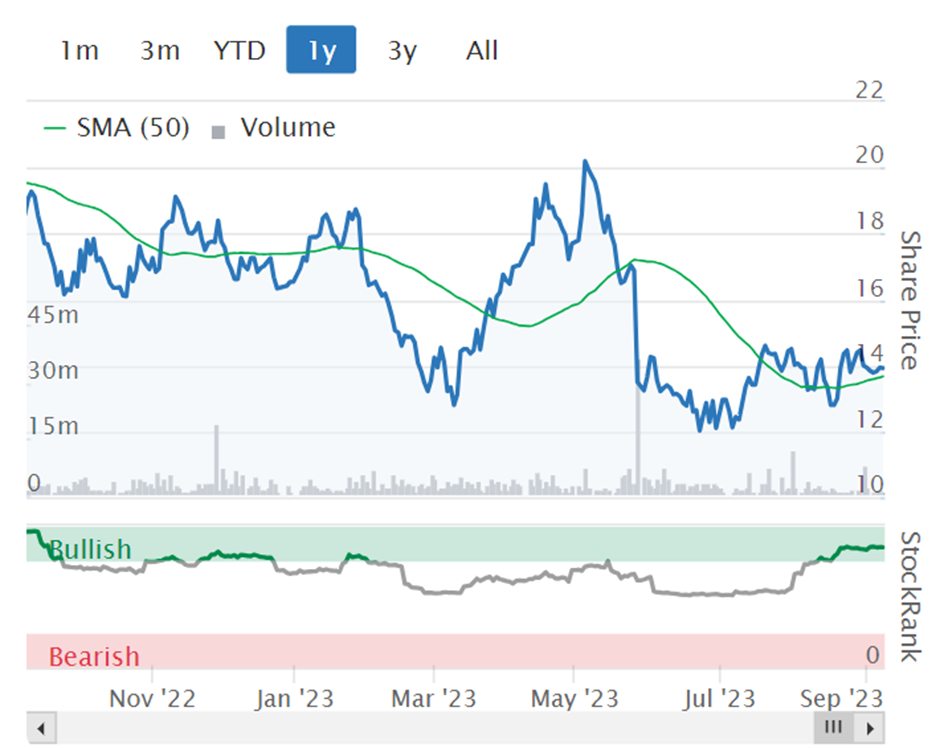Click the 30m volume axis label
940x748 pixels.
coord(53,370)
